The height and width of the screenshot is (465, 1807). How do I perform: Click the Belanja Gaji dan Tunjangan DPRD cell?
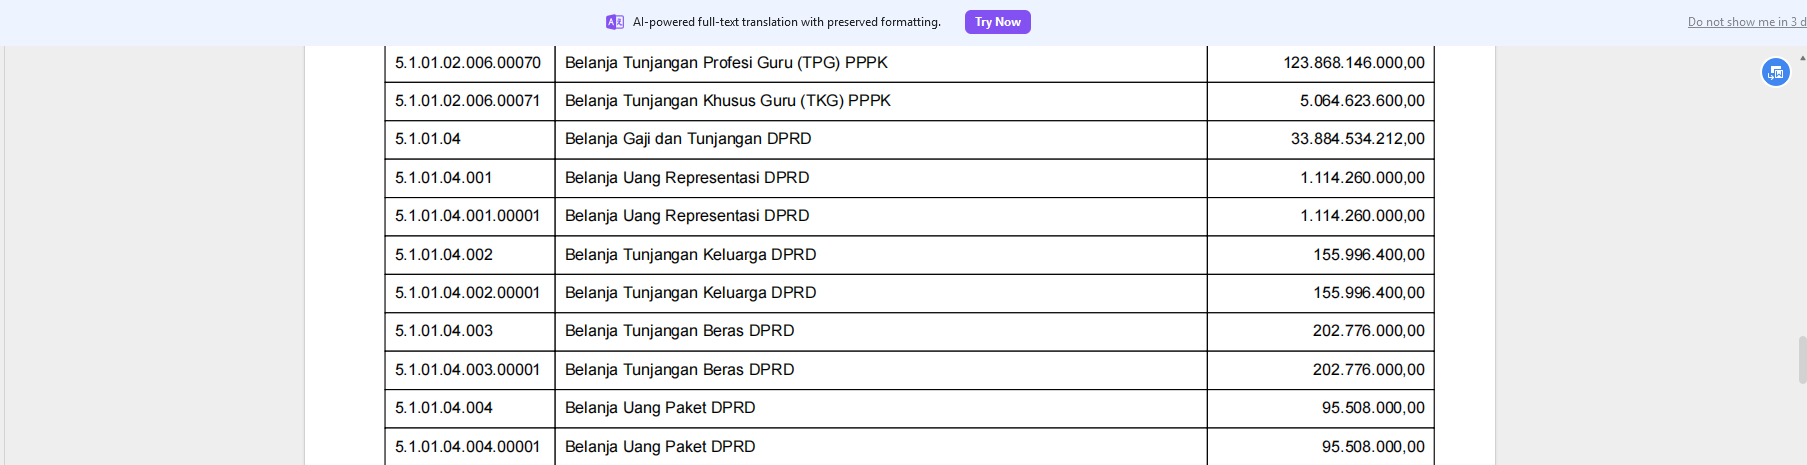688,139
